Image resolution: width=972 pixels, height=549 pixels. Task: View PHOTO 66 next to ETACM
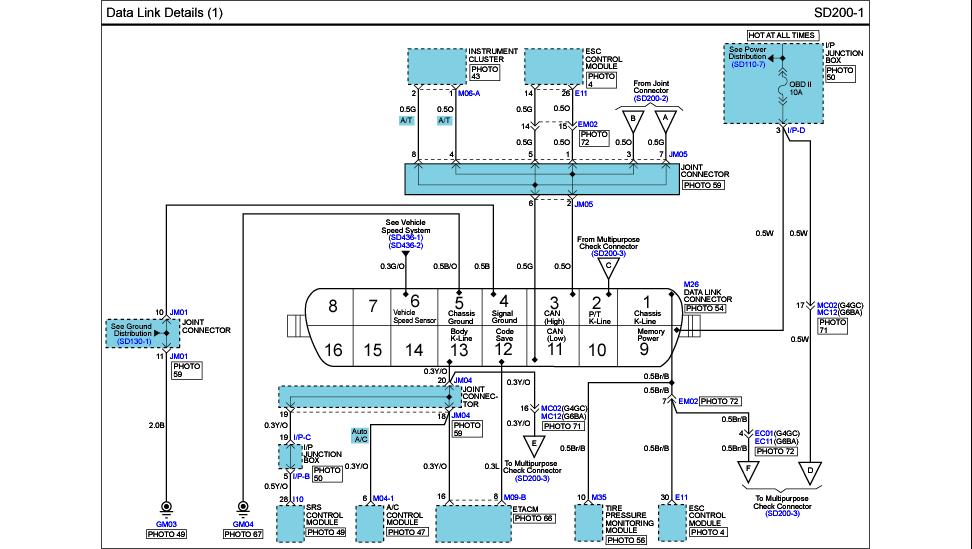(534, 518)
